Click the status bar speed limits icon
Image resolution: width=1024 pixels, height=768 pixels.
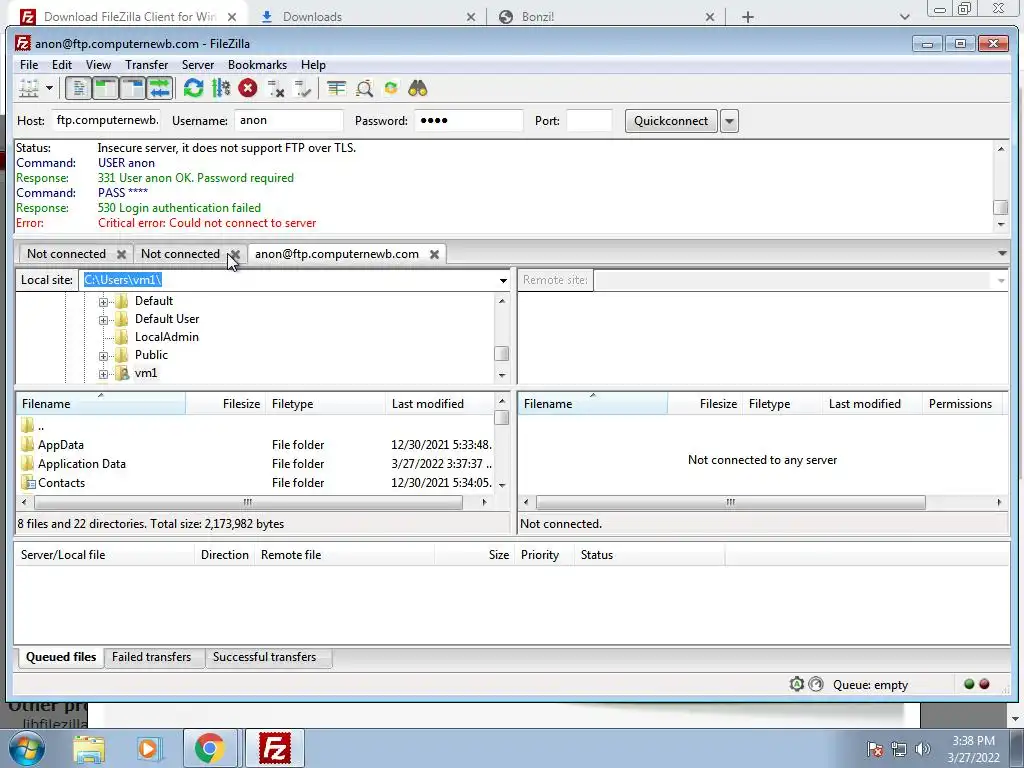[x=816, y=684]
